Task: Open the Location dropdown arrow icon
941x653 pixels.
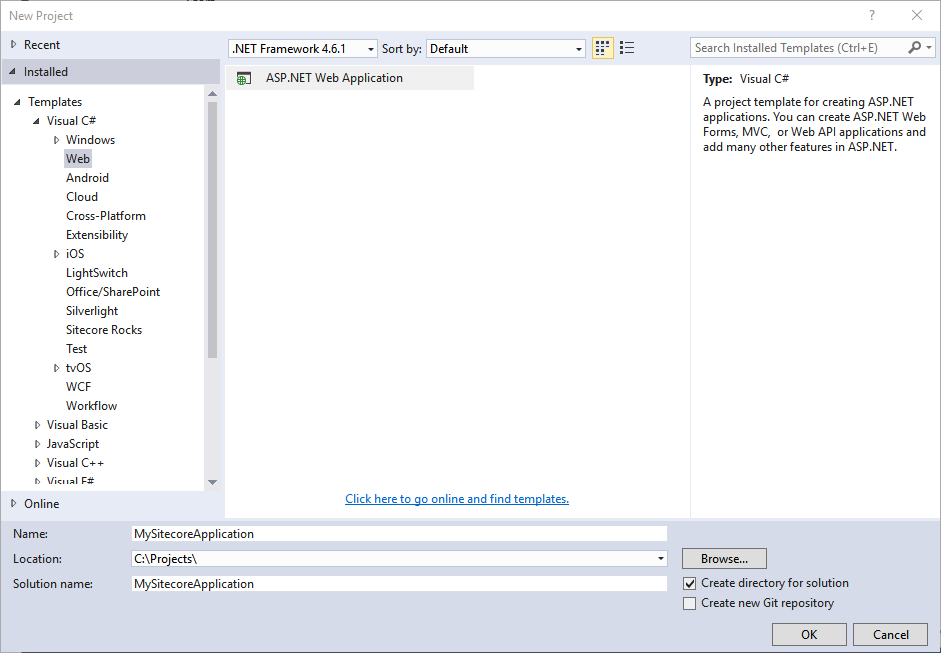Action: coord(660,558)
